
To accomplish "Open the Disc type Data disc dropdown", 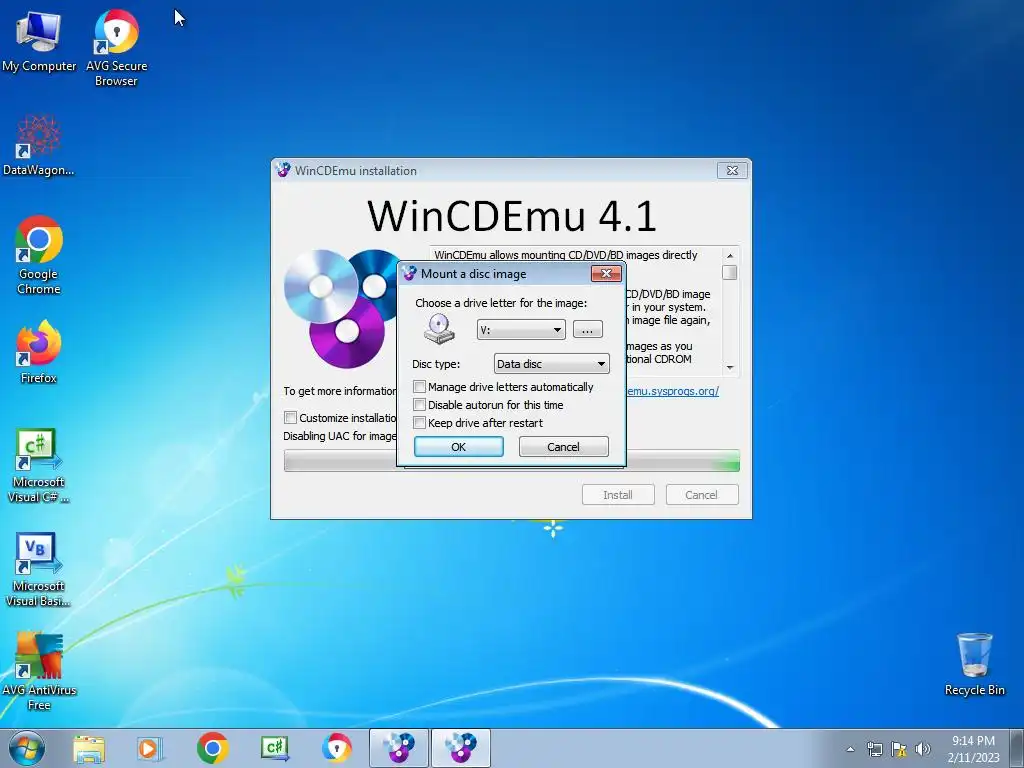I will point(552,364).
